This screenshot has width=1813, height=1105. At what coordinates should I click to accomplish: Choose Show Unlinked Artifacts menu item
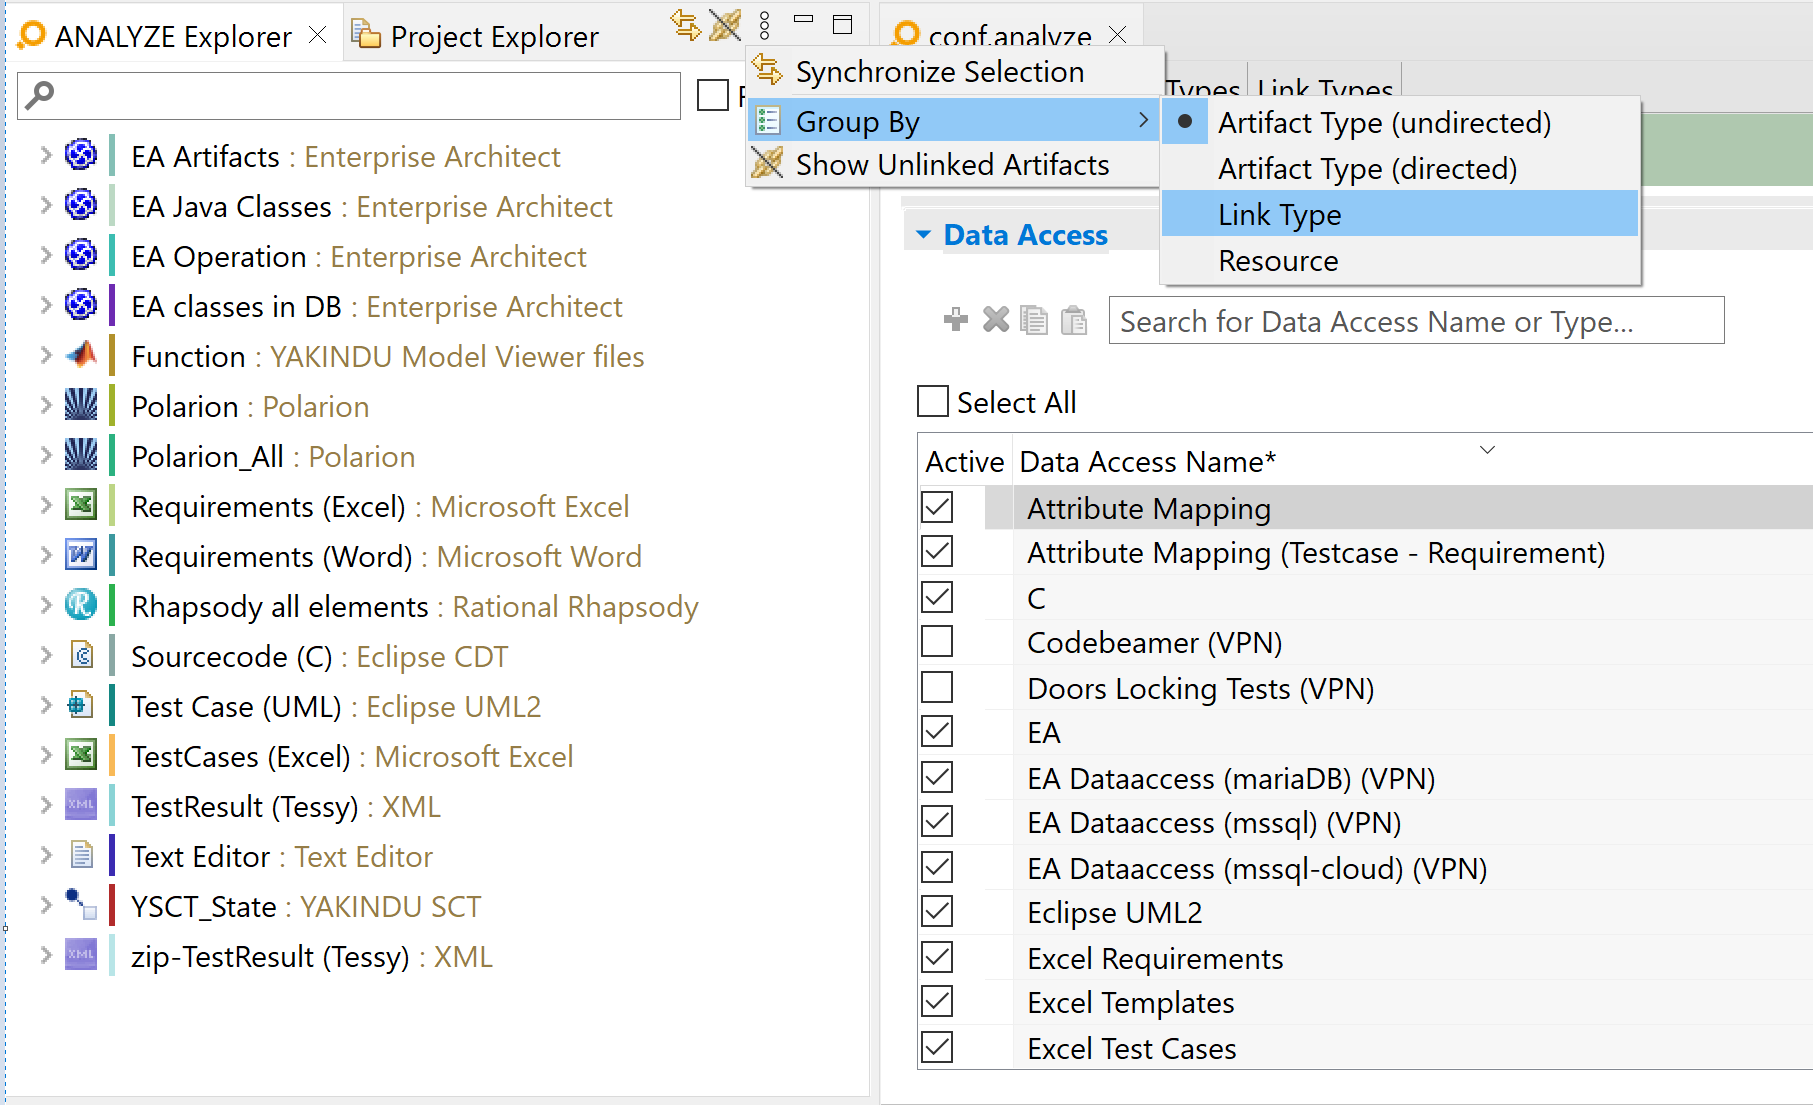(x=953, y=164)
